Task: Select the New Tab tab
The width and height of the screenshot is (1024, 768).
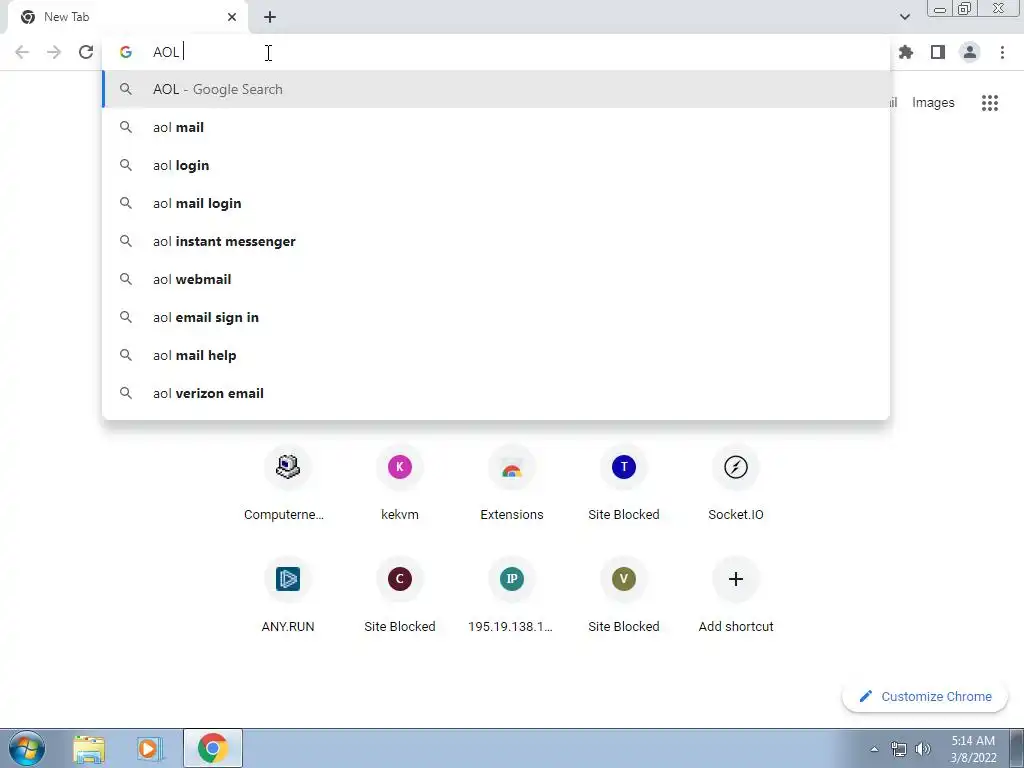Action: (127, 17)
